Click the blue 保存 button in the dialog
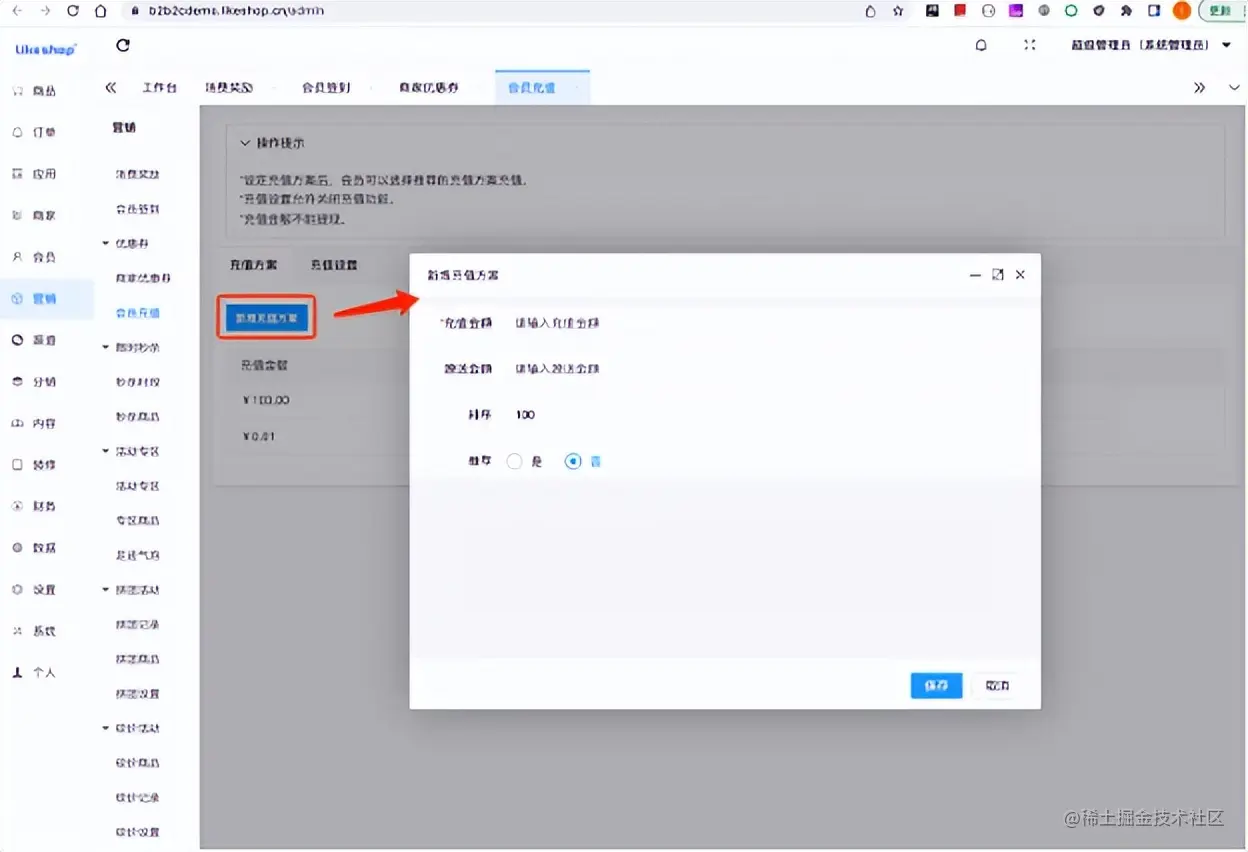Viewport: 1248px width, 852px height. pyautogui.click(x=936, y=686)
